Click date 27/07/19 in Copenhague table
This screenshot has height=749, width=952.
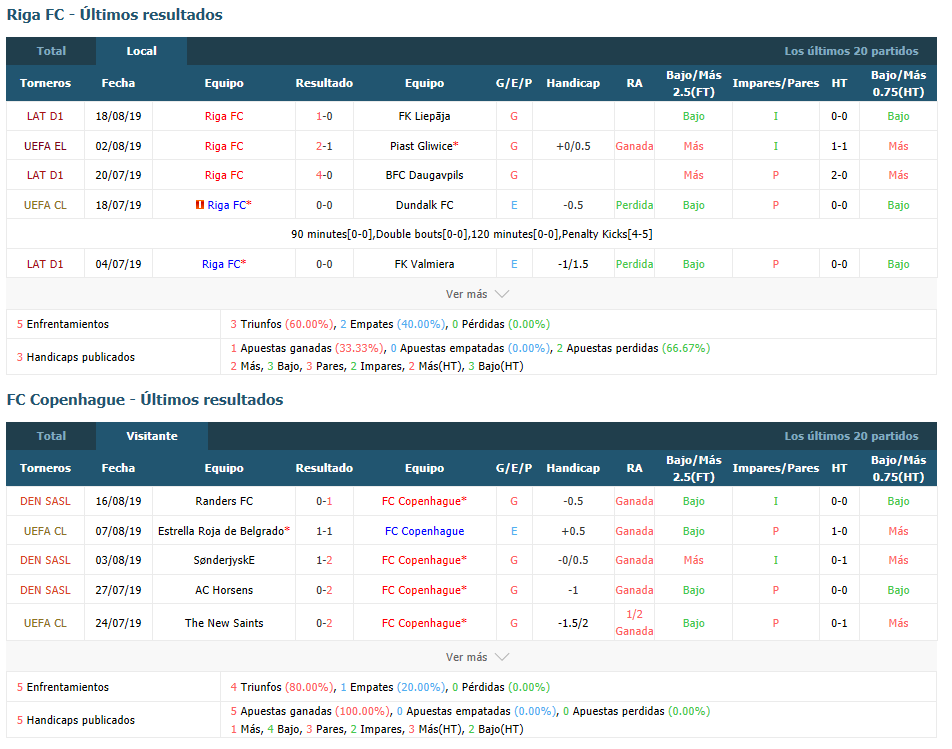click(x=118, y=590)
